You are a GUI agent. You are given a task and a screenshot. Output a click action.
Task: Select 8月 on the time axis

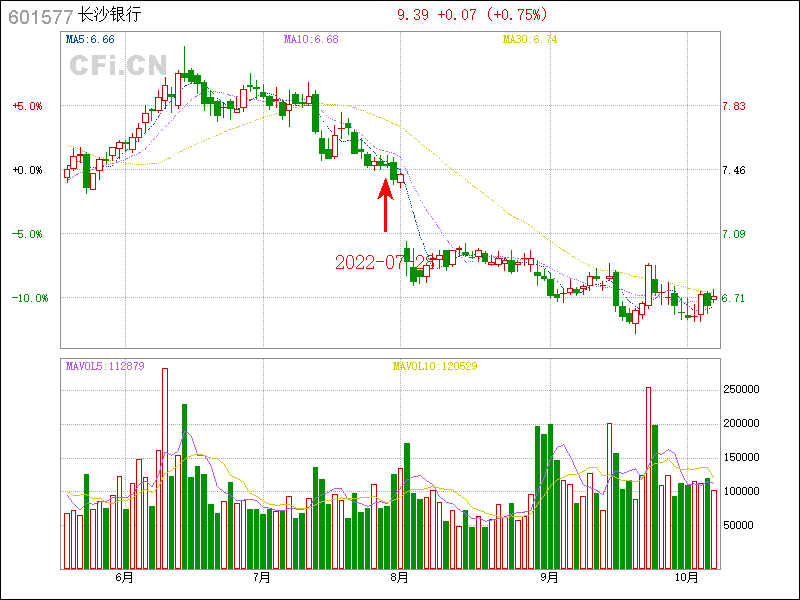tap(400, 577)
